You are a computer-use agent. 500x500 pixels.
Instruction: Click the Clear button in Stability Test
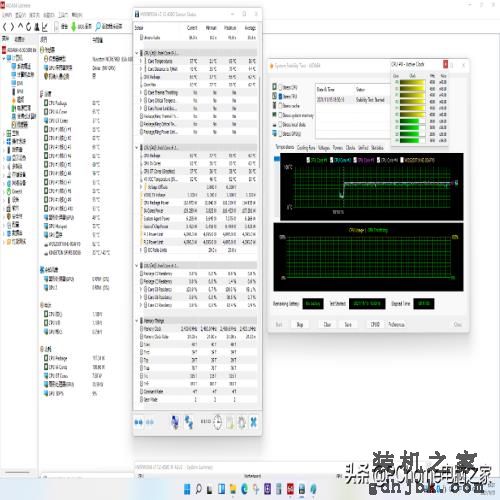[x=327, y=324]
